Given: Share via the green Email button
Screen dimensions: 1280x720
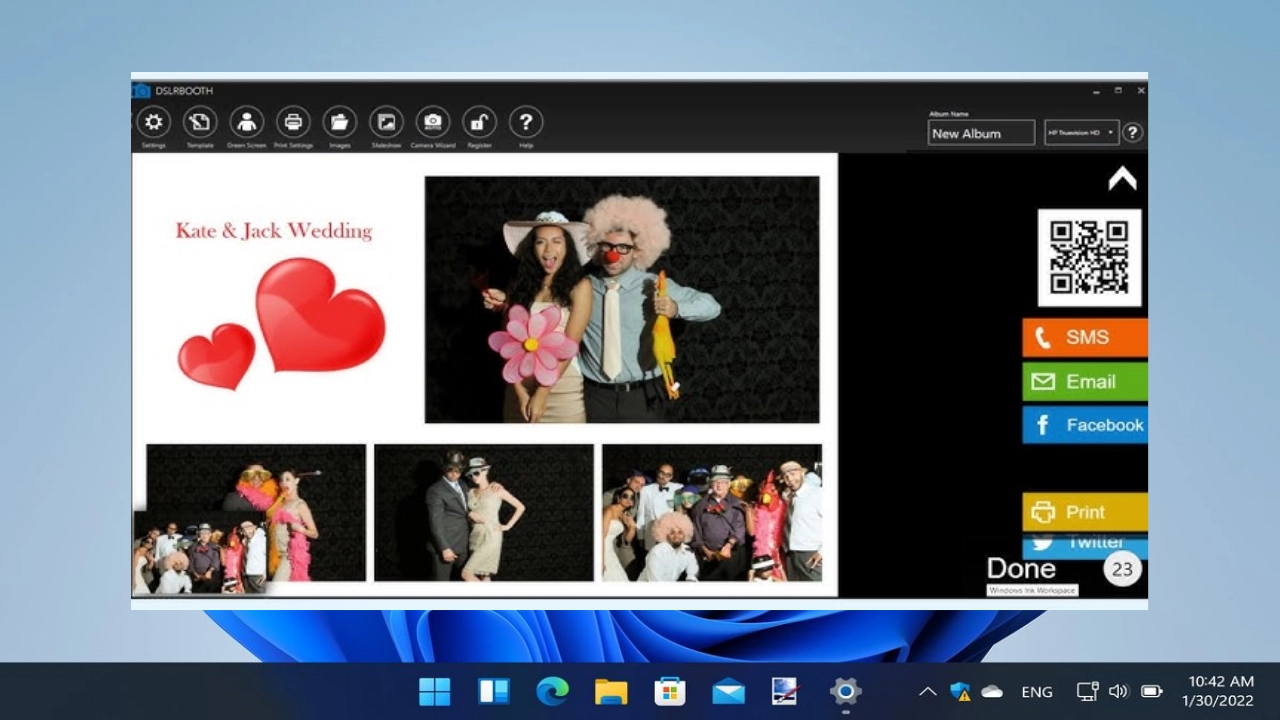Looking at the screenshot, I should tap(1085, 381).
